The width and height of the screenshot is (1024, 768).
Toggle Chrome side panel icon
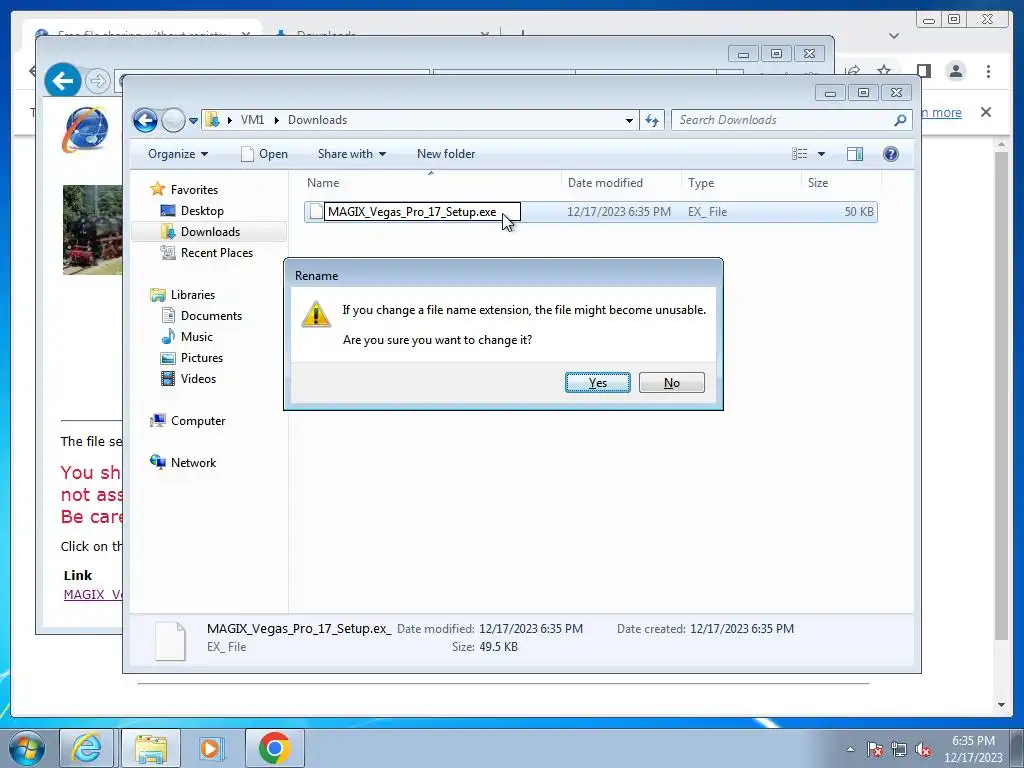923,71
